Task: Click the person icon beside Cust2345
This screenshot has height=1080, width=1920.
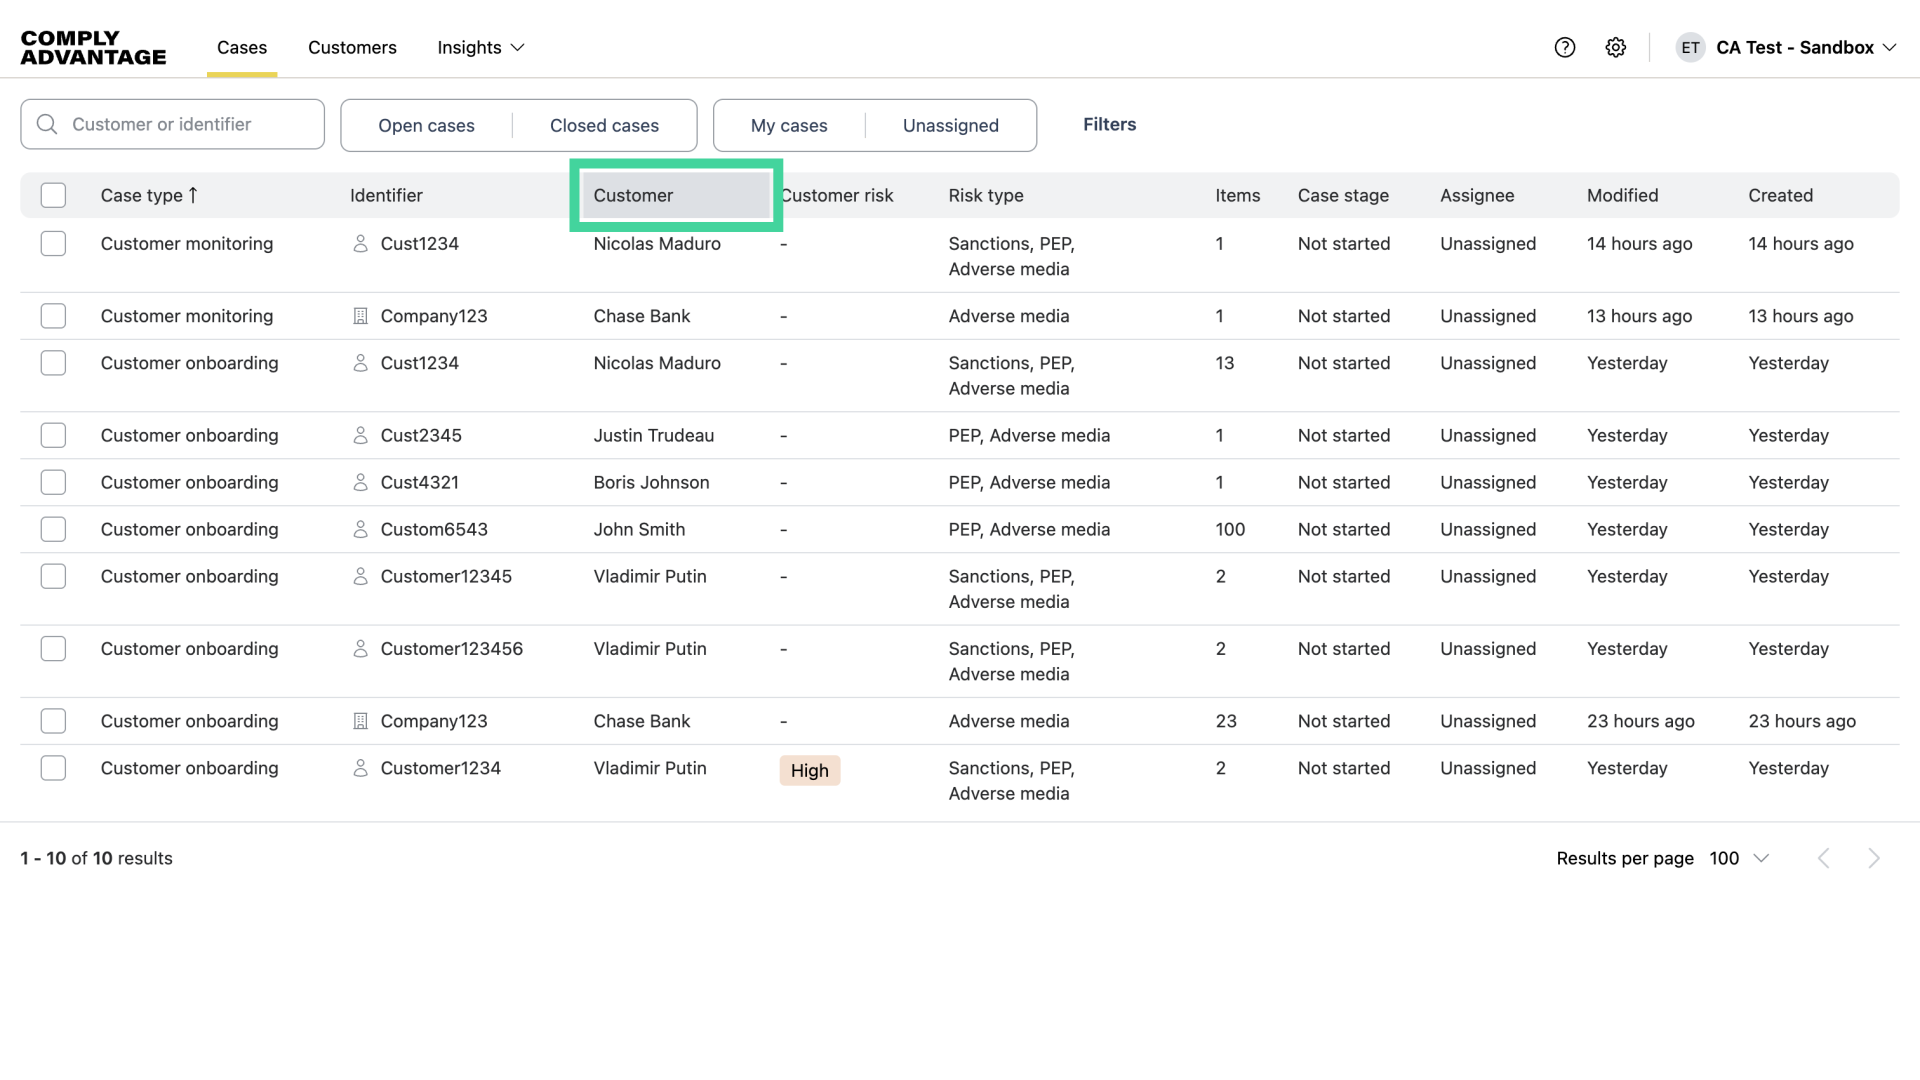Action: 361,435
